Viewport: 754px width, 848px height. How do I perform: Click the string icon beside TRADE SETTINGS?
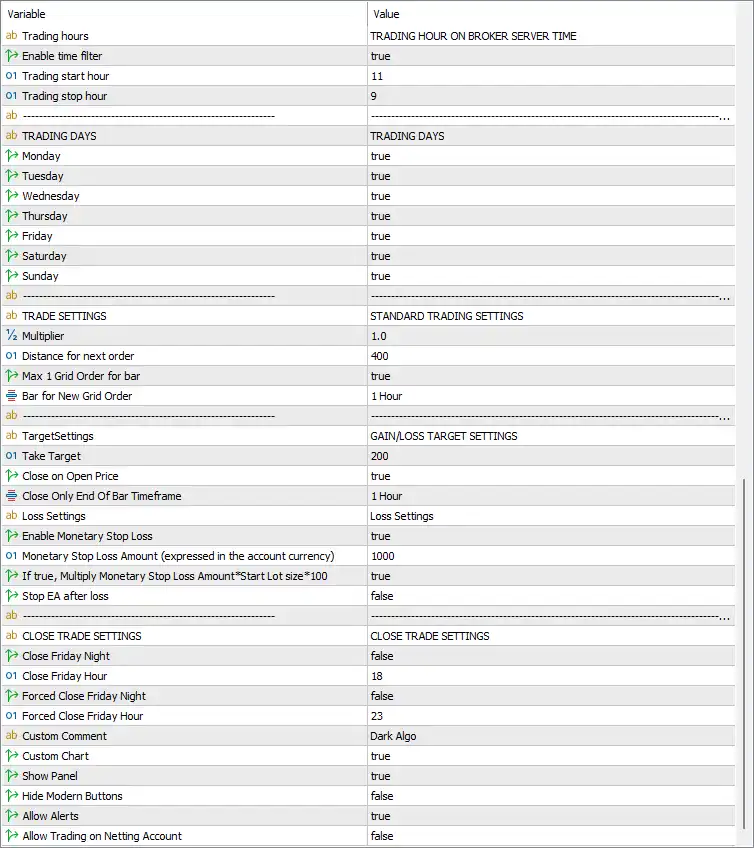[x=11, y=316]
